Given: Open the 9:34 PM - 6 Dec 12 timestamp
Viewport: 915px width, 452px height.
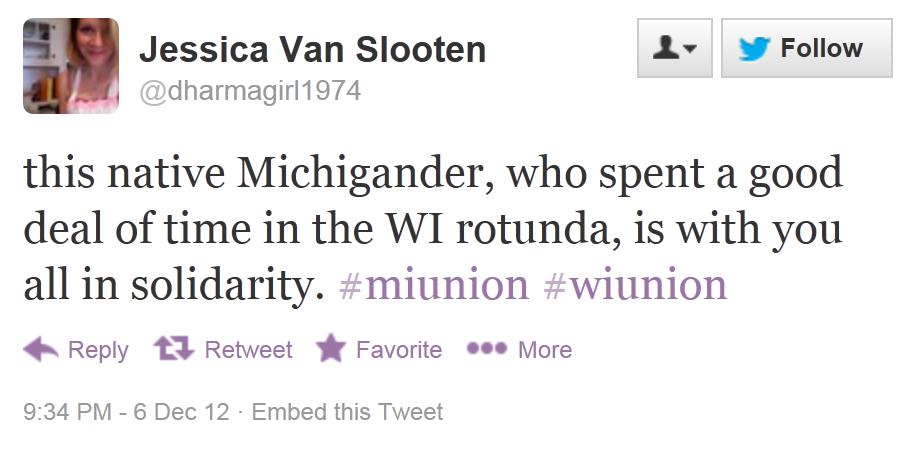Looking at the screenshot, I should click(126, 412).
